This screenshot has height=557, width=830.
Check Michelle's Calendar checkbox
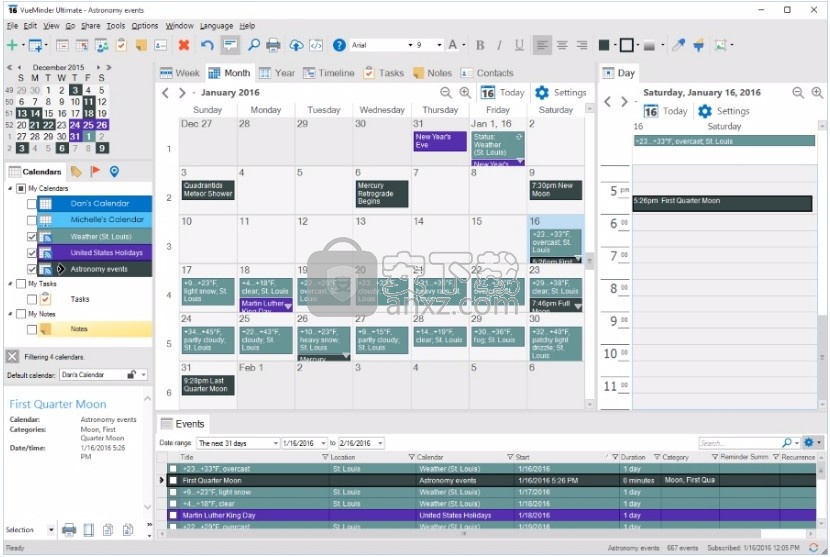pos(32,220)
